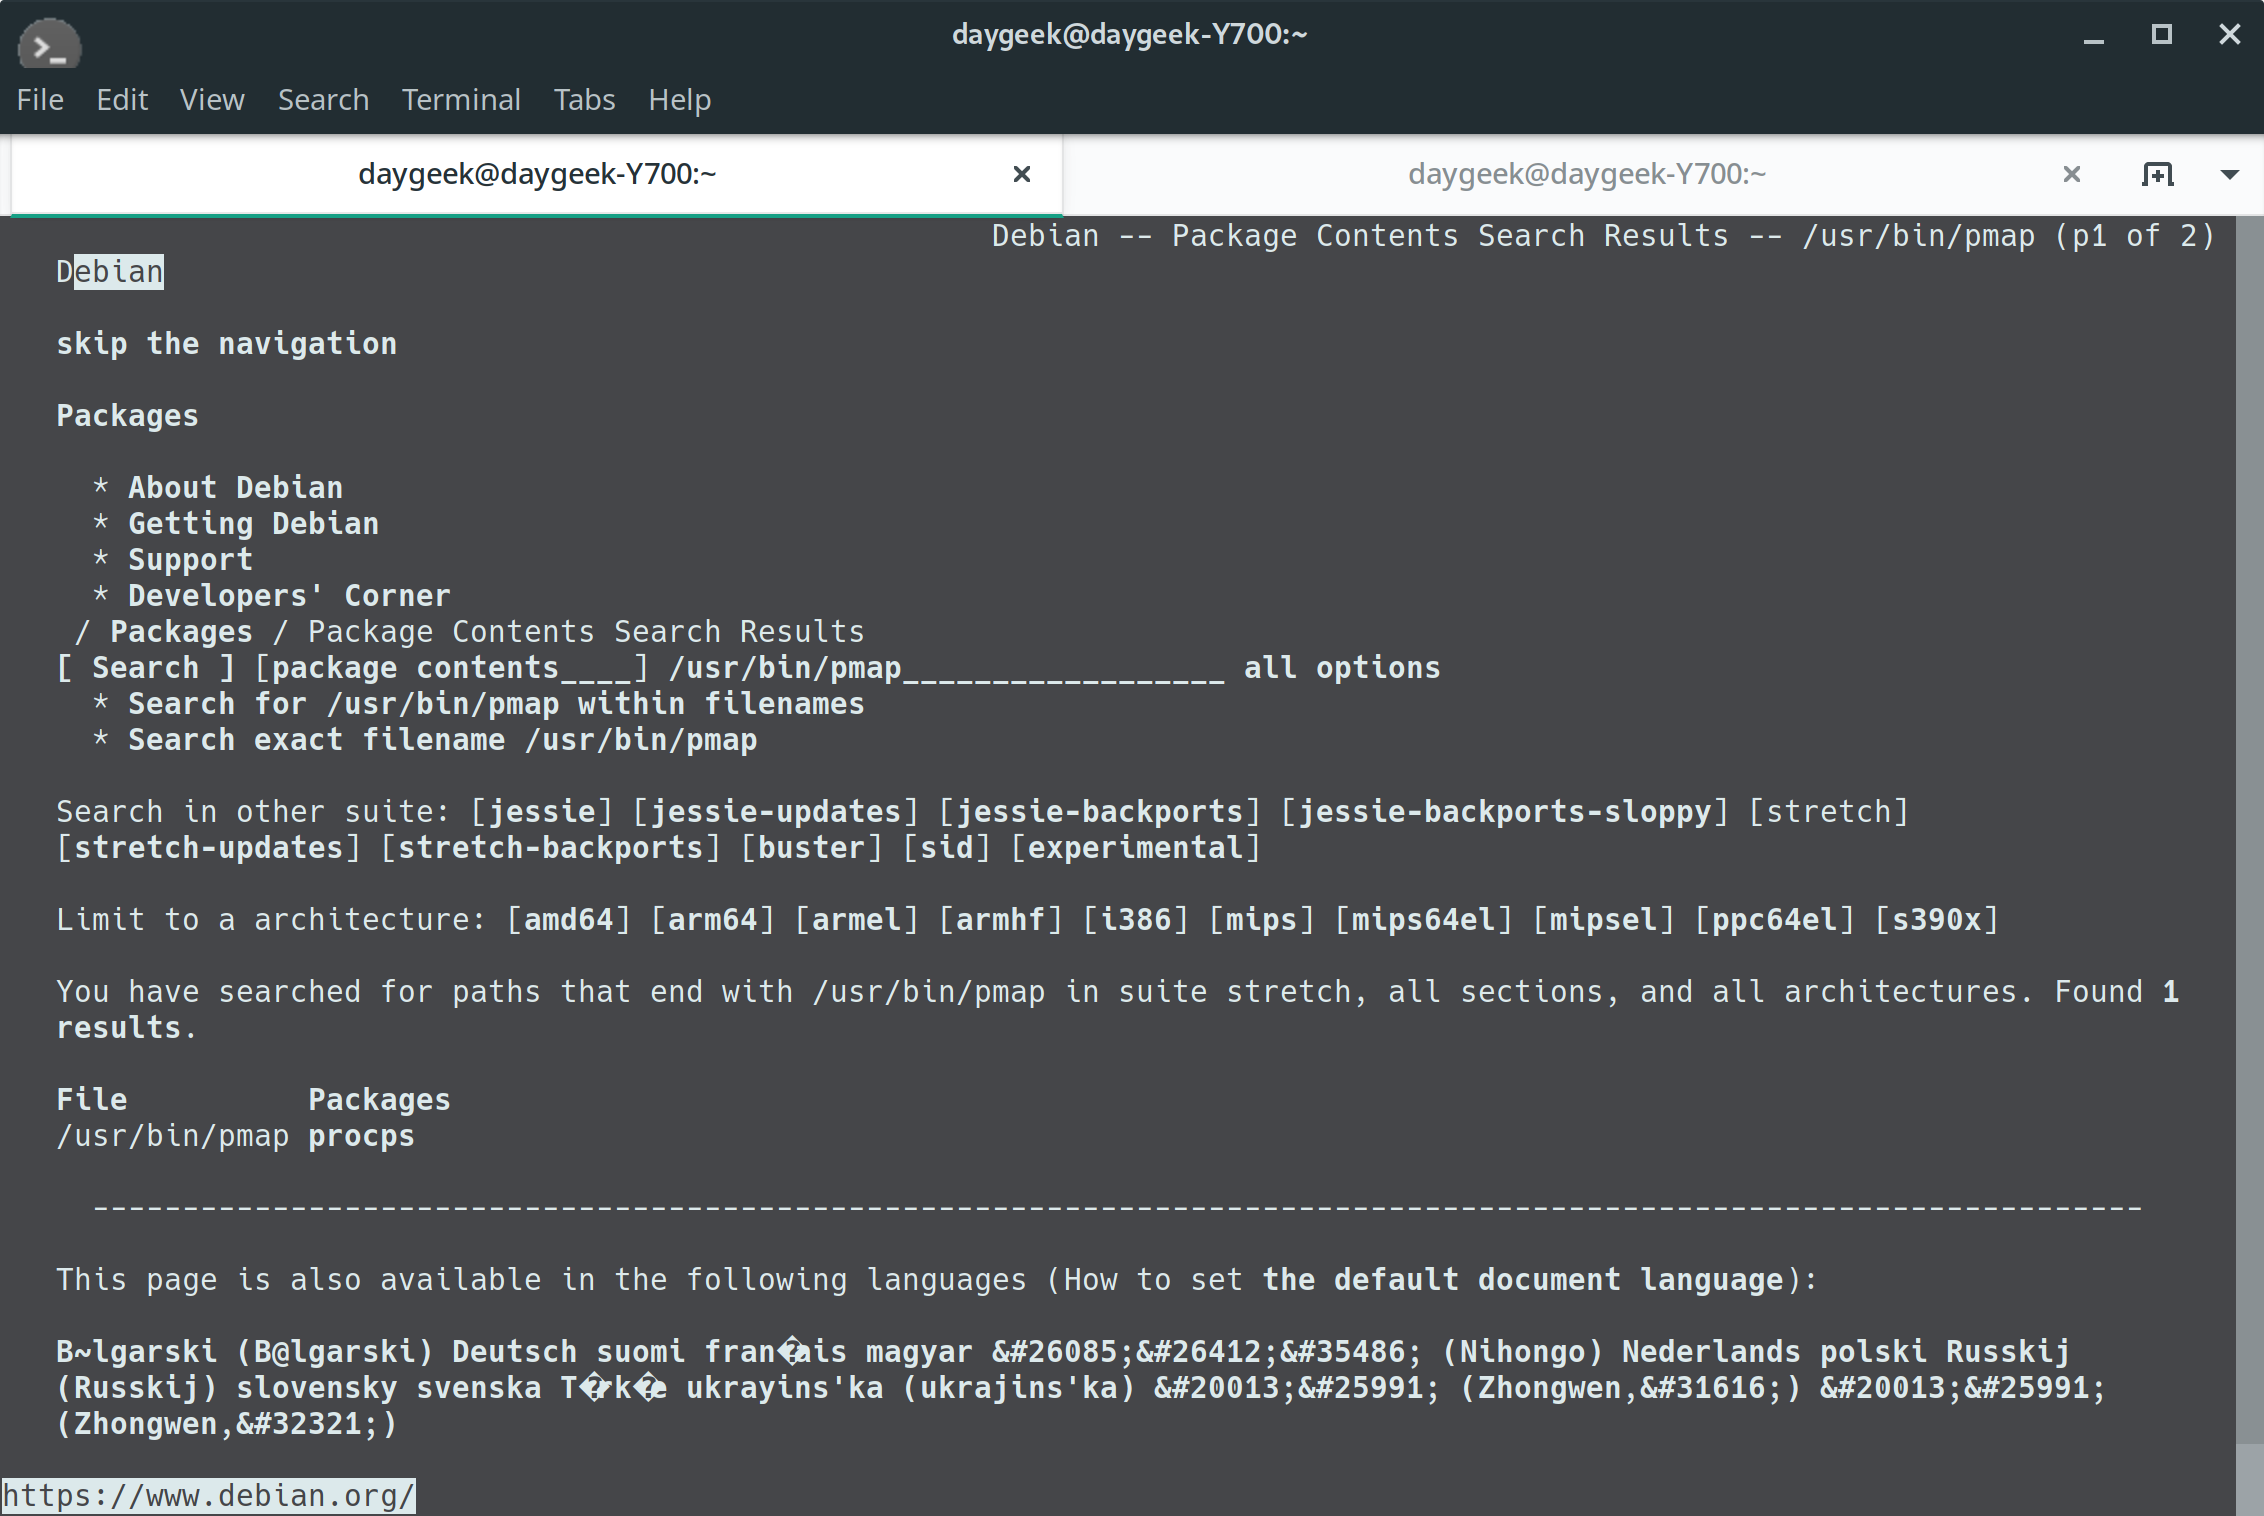Viewport: 2264px width, 1516px height.
Task: Open the package contents selection dropdown
Action: 452,668
